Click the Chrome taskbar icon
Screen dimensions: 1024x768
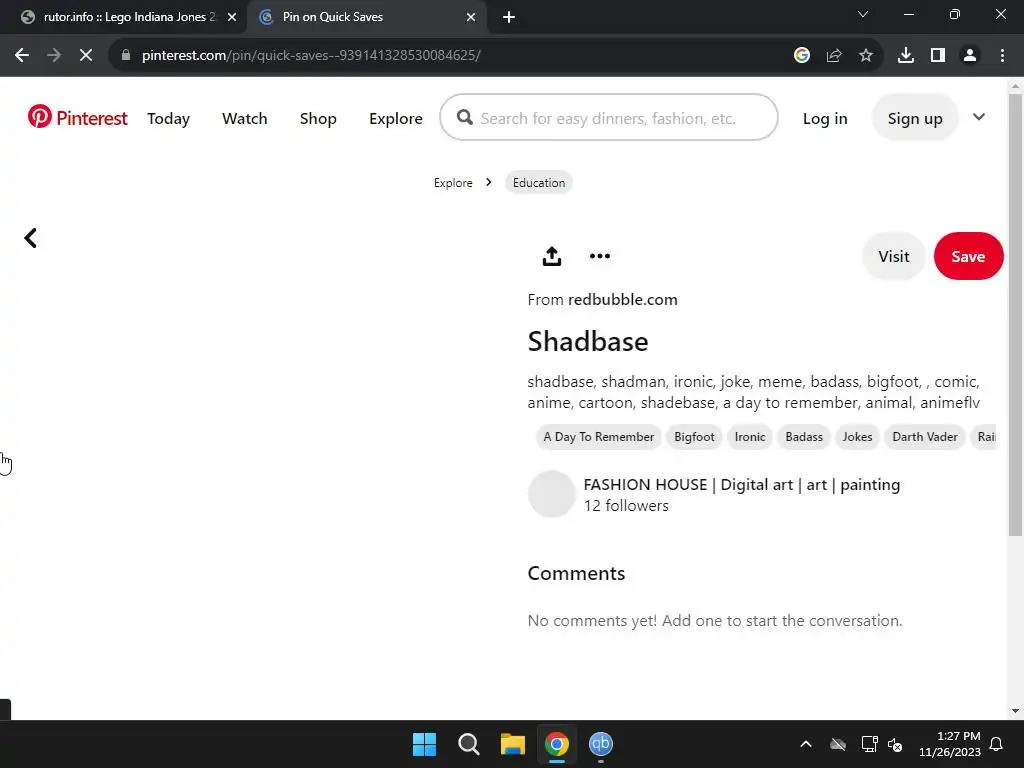(557, 744)
